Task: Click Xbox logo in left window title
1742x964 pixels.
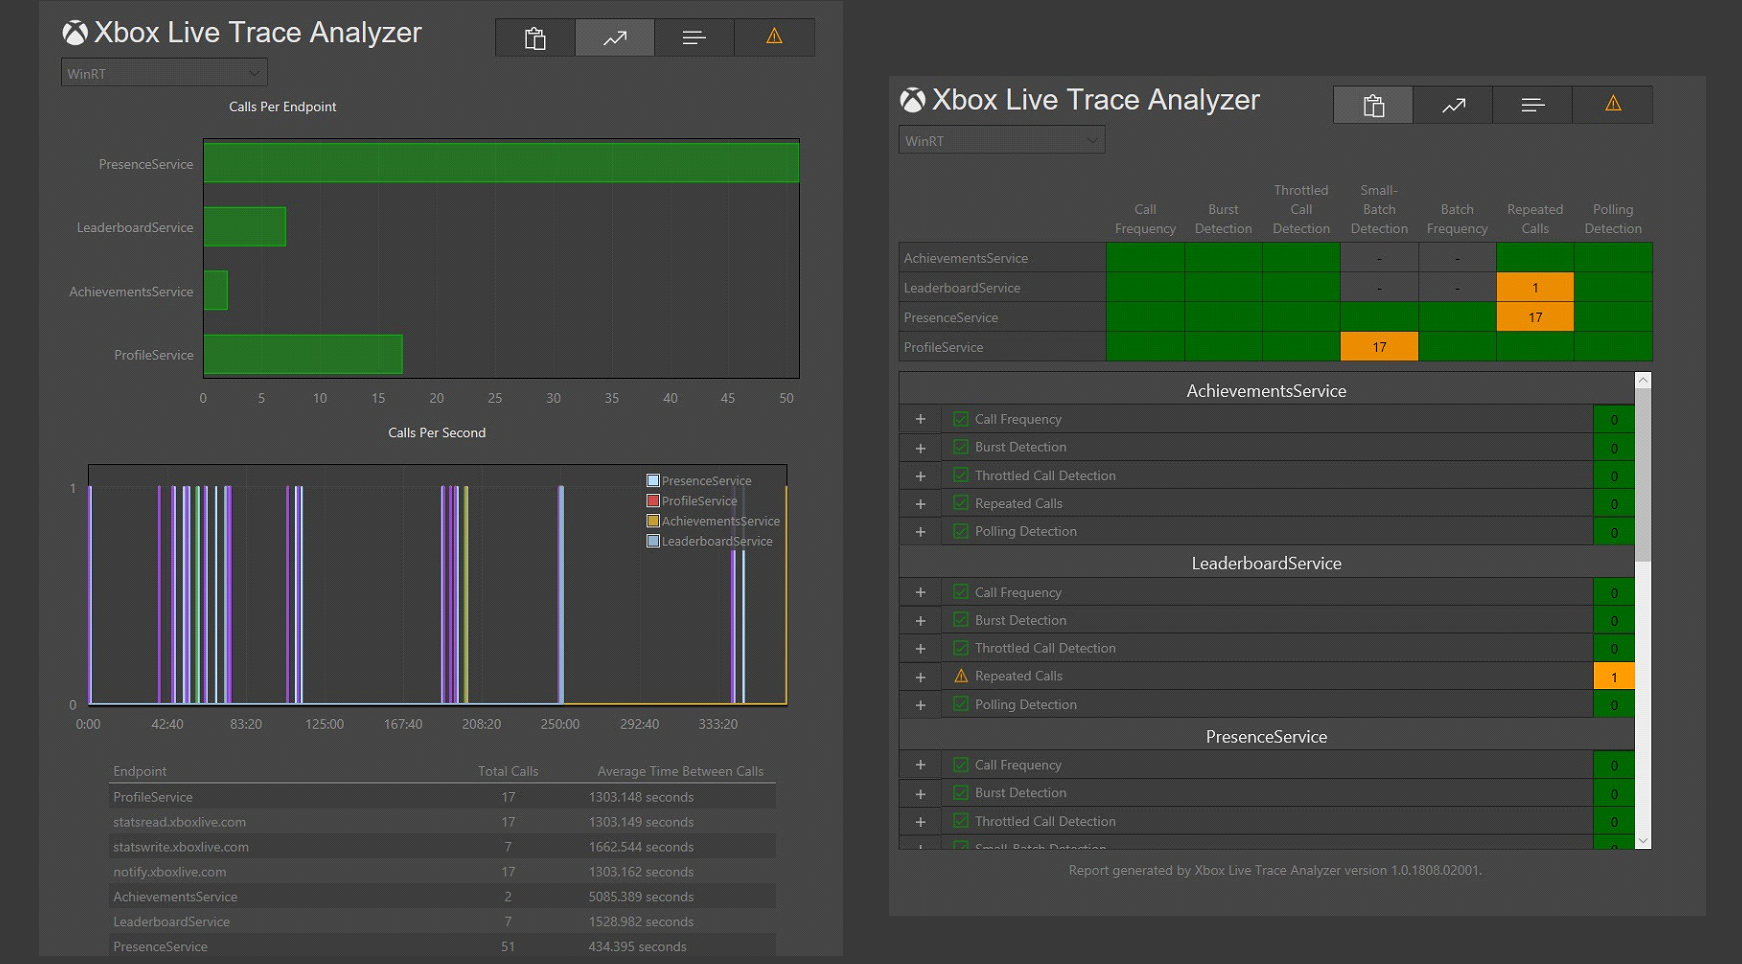Action: coord(75,33)
